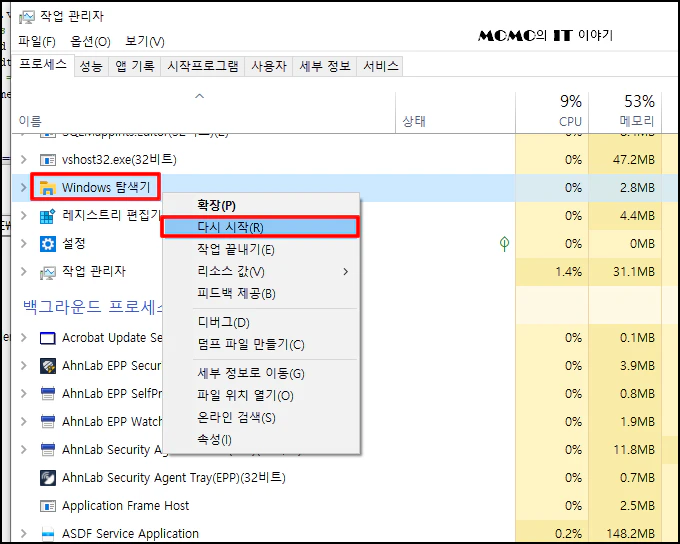Click the AhnLab EPP Security icon
Image resolution: width=680 pixels, height=544 pixels.
click(x=48, y=366)
